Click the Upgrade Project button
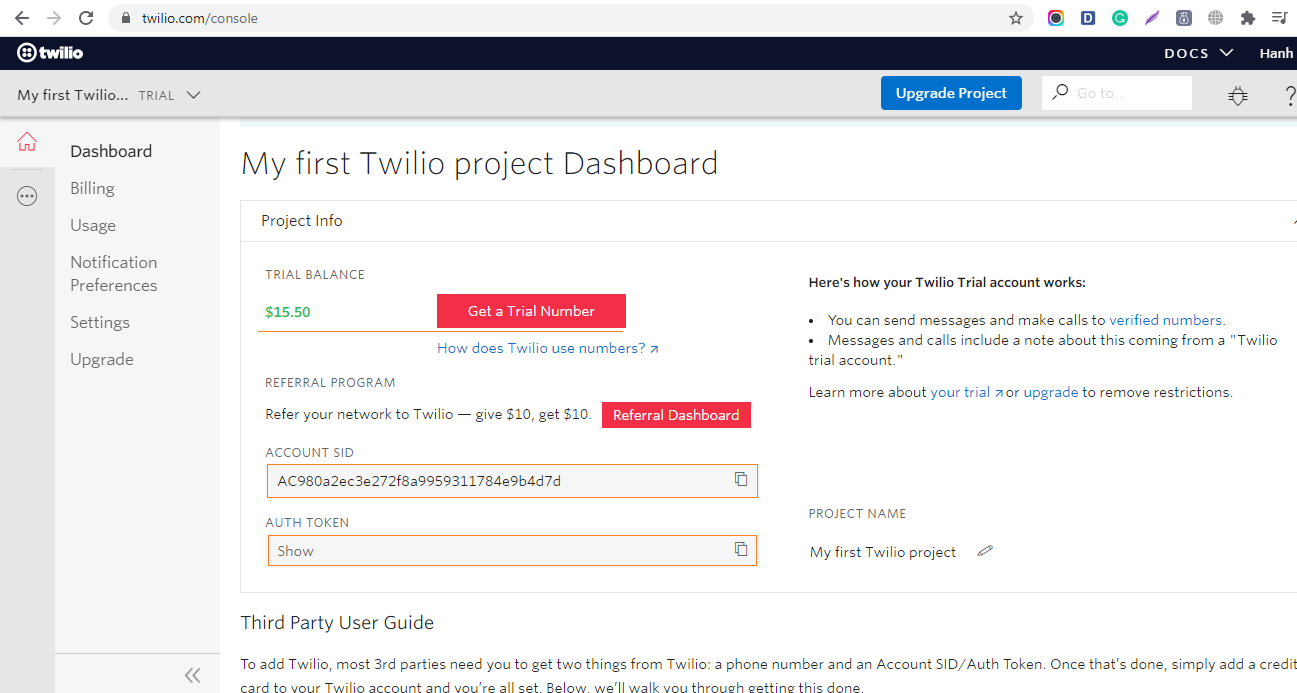This screenshot has height=693, width=1297. pyautogui.click(x=951, y=93)
